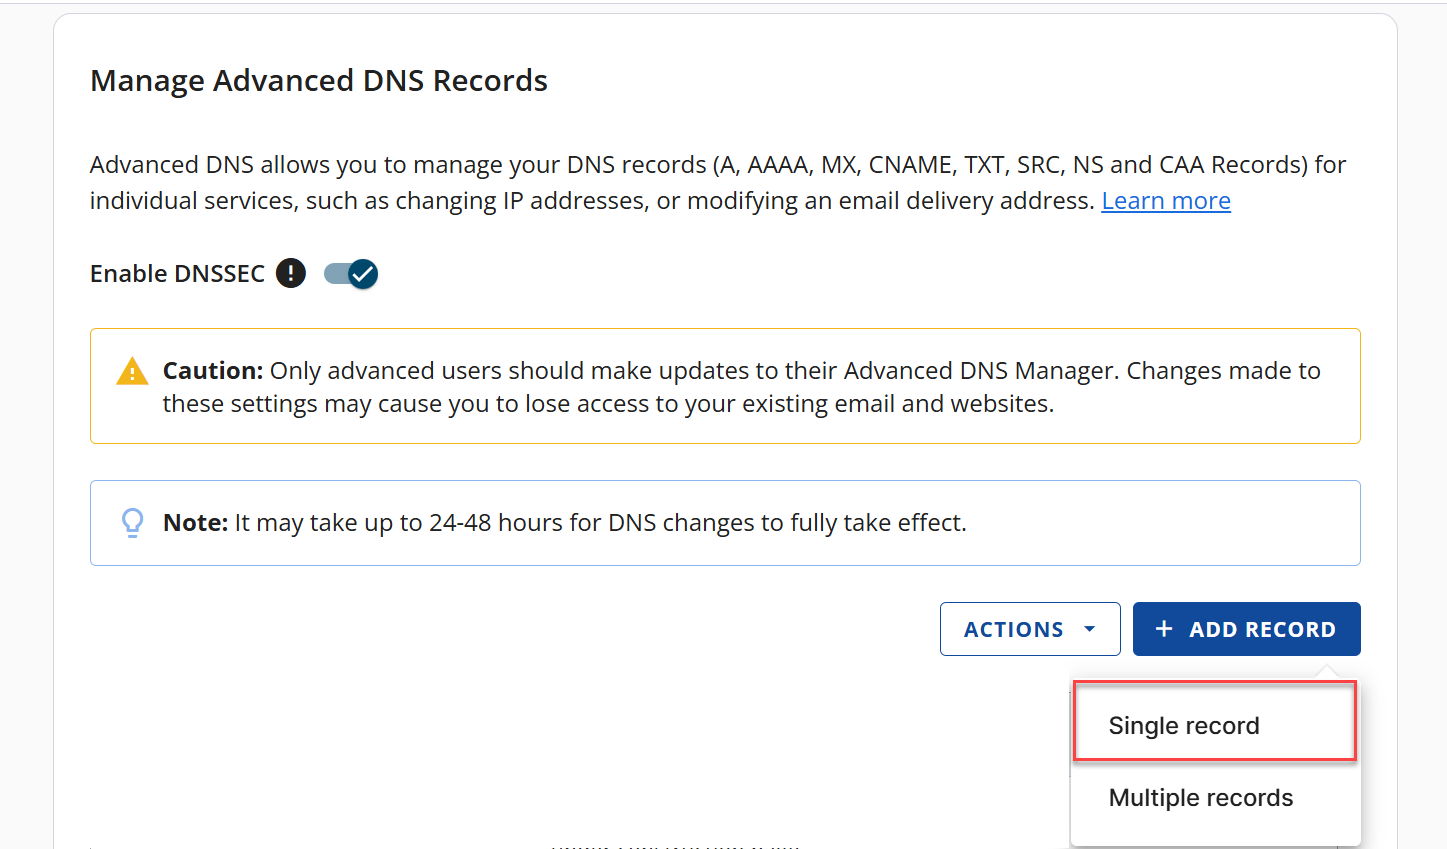
Task: Click the checkmark inside the DNSSEC toggle
Action: point(362,273)
